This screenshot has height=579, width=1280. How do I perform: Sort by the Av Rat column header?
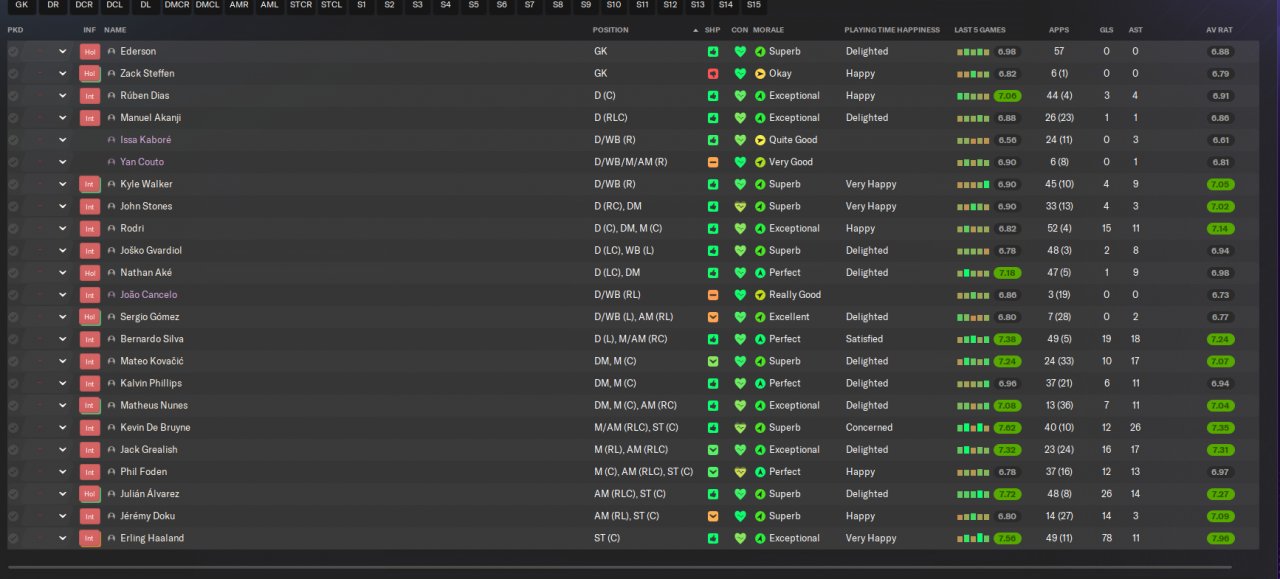[1219, 30]
